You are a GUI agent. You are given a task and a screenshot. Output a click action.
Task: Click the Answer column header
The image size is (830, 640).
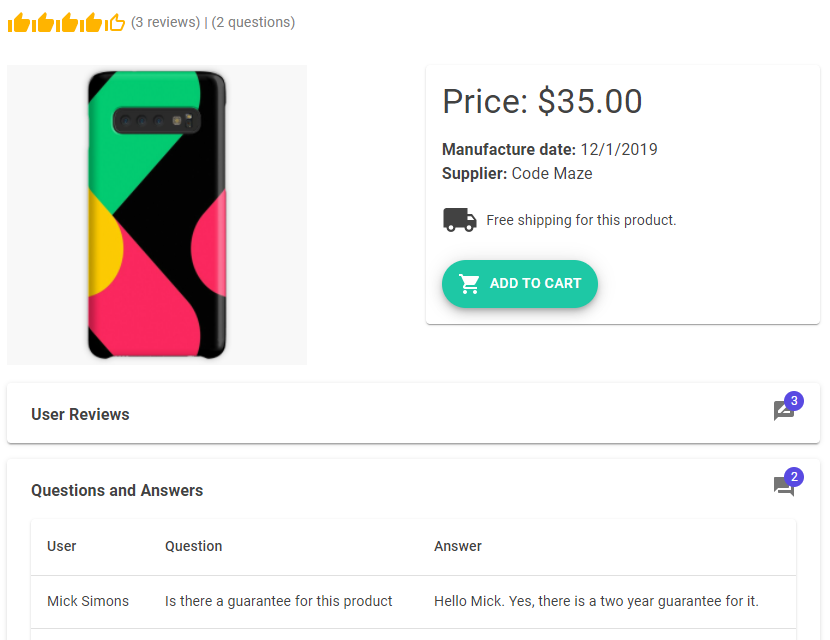[x=458, y=546]
